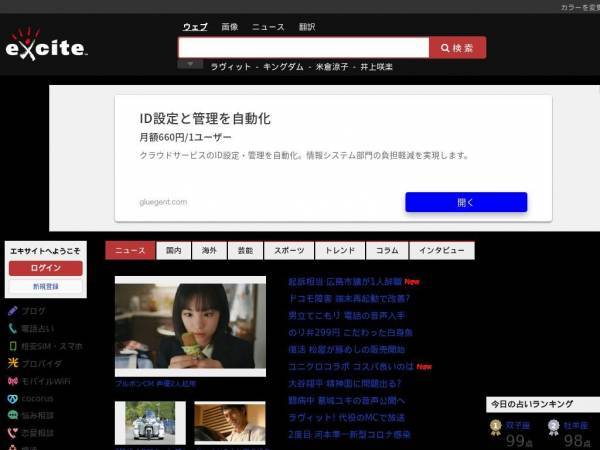Click the speech bubble icon for 悩み相談
Screen dimensions: 600x450
pos(13,415)
